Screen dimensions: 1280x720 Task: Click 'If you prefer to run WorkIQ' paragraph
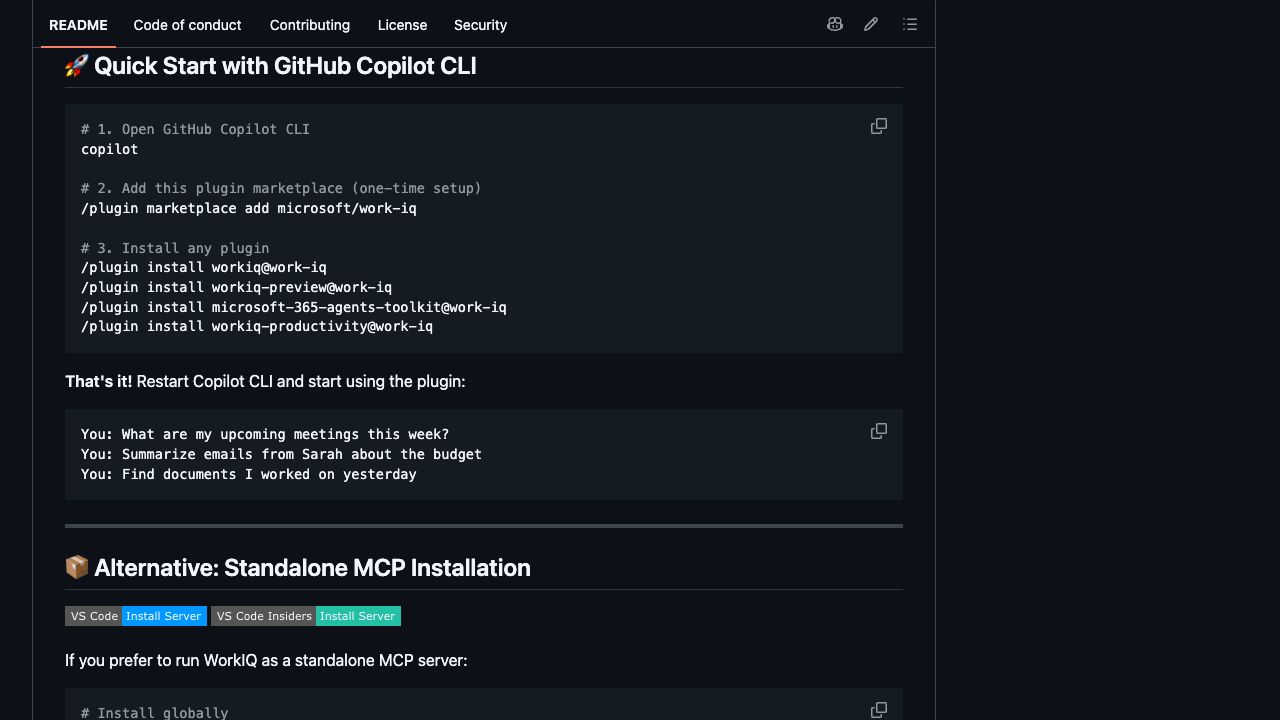pyautogui.click(x=266, y=660)
